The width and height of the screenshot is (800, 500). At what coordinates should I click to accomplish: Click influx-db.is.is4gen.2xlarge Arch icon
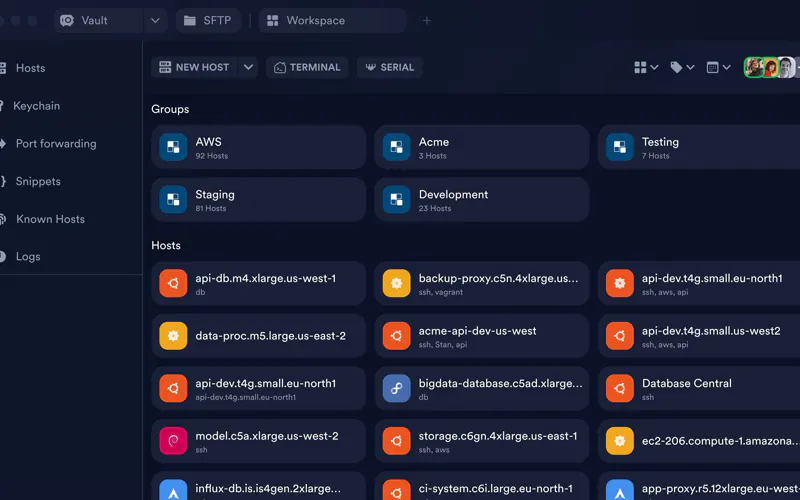coord(173,490)
